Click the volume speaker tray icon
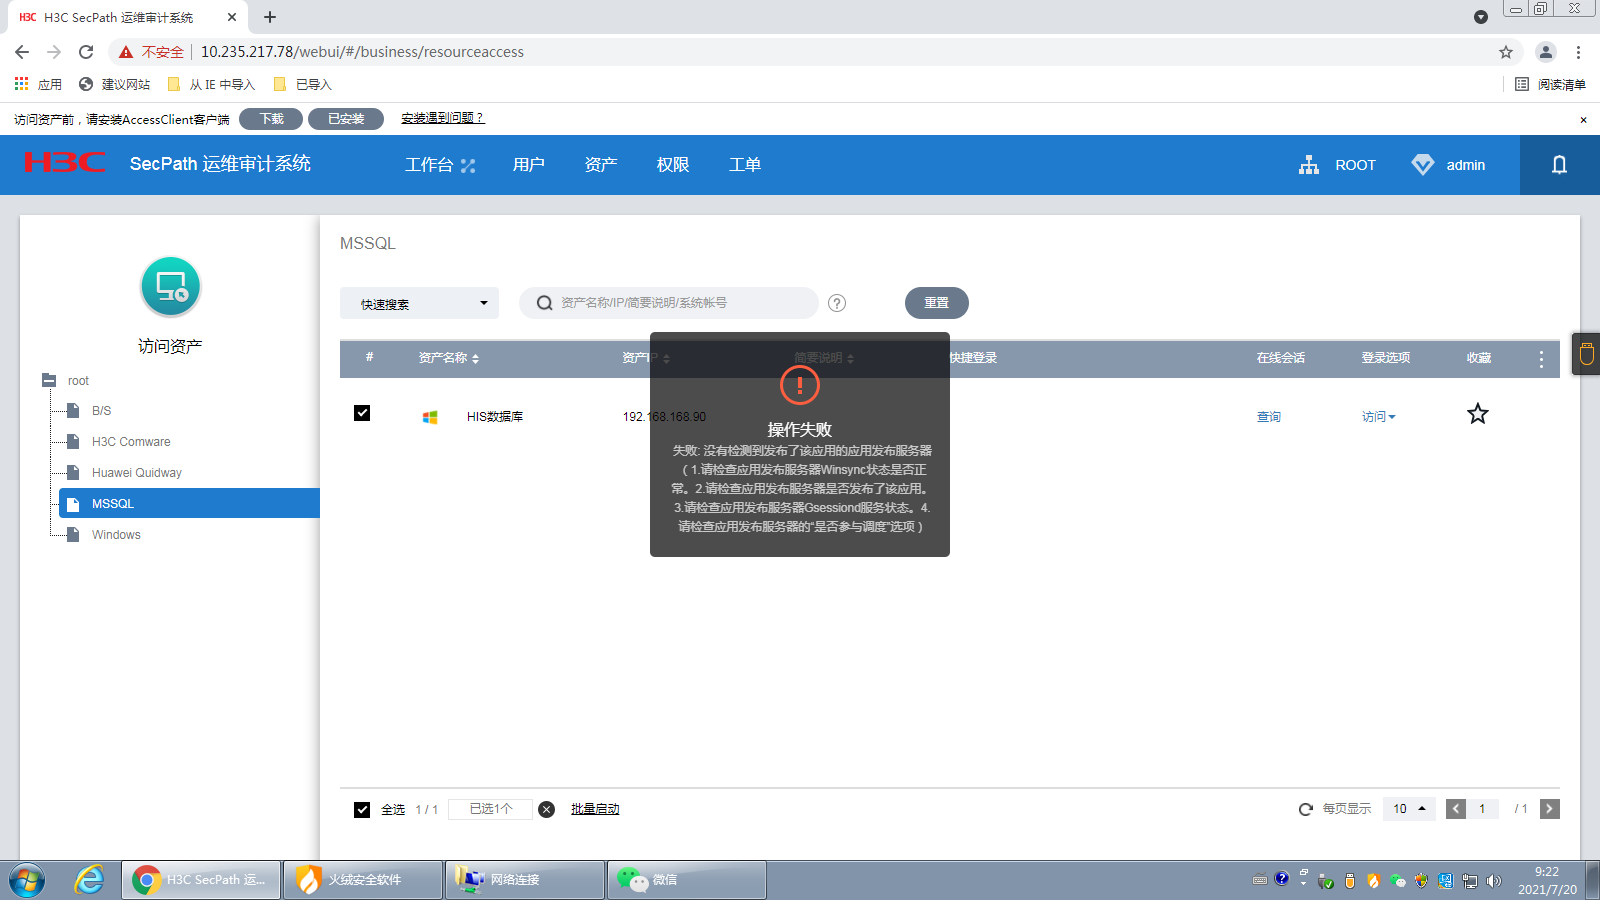 1494,881
